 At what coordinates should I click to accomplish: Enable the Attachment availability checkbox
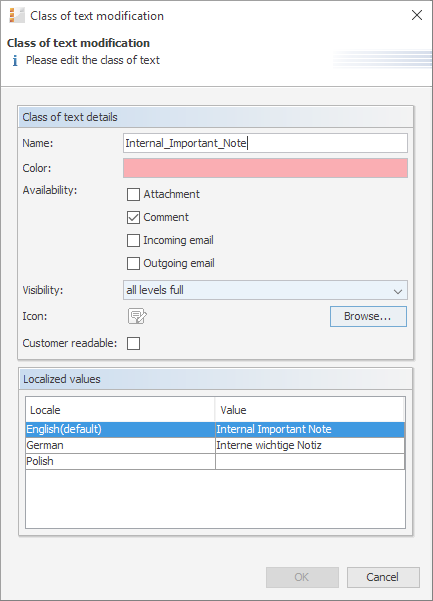point(133,194)
